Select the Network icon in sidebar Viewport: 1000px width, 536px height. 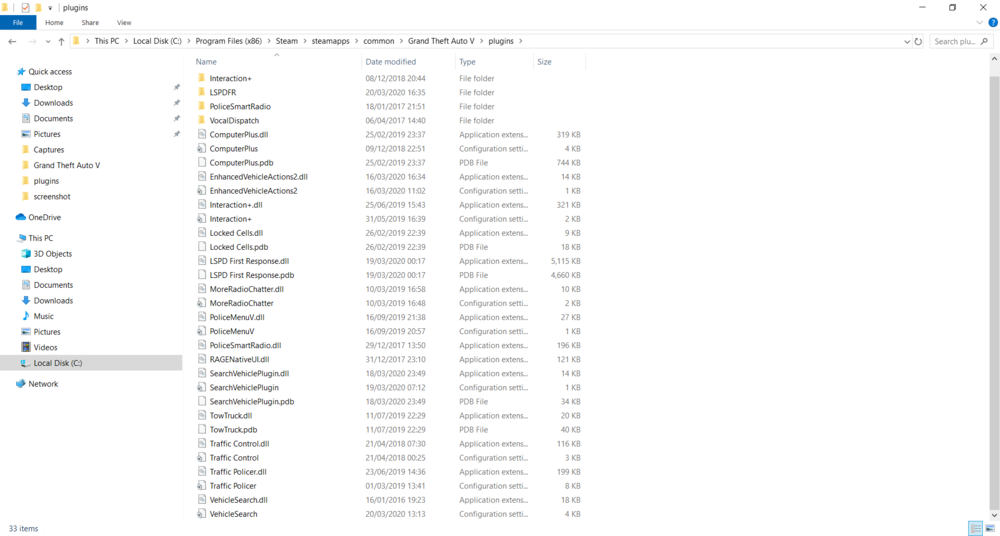21,384
